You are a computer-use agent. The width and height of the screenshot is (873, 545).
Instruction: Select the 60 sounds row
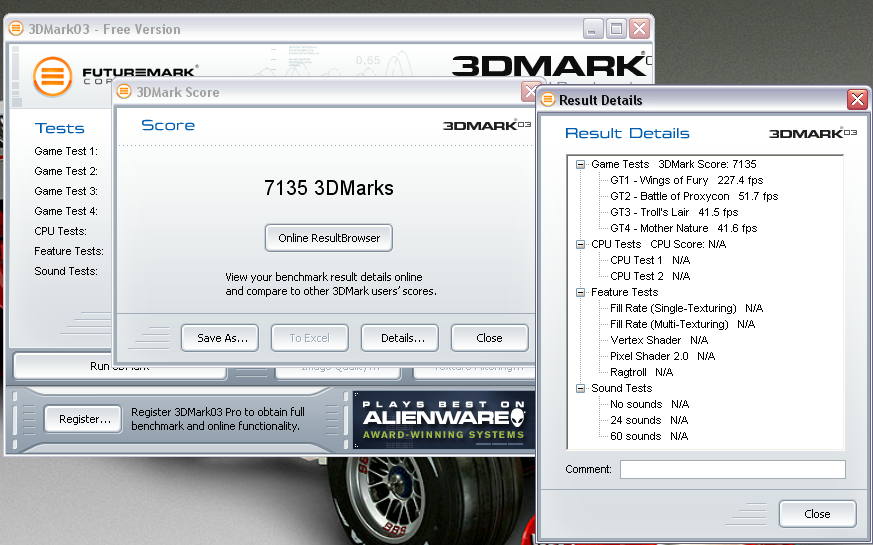coord(649,436)
